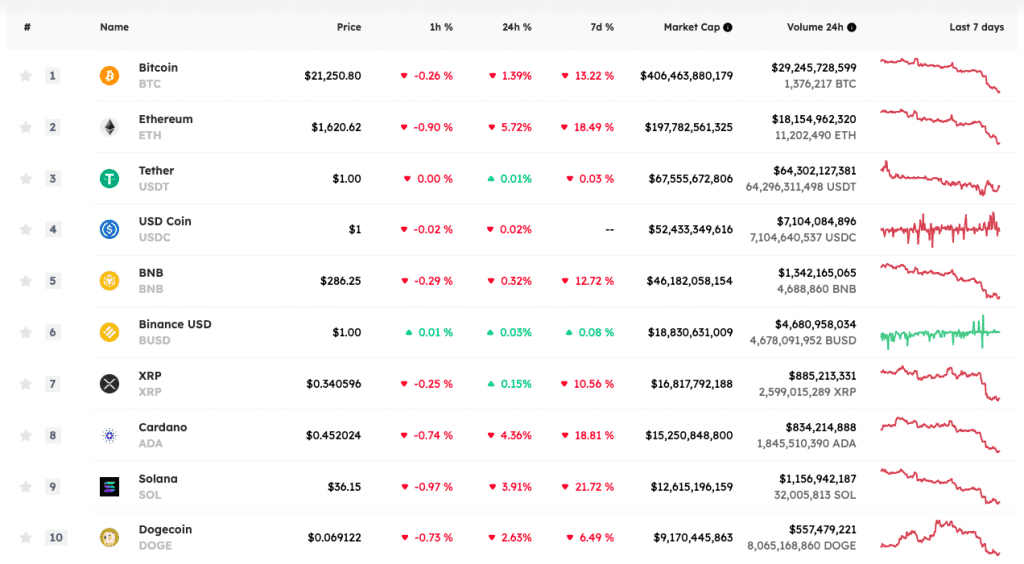Open the Dogecoin coin link

pos(165,529)
